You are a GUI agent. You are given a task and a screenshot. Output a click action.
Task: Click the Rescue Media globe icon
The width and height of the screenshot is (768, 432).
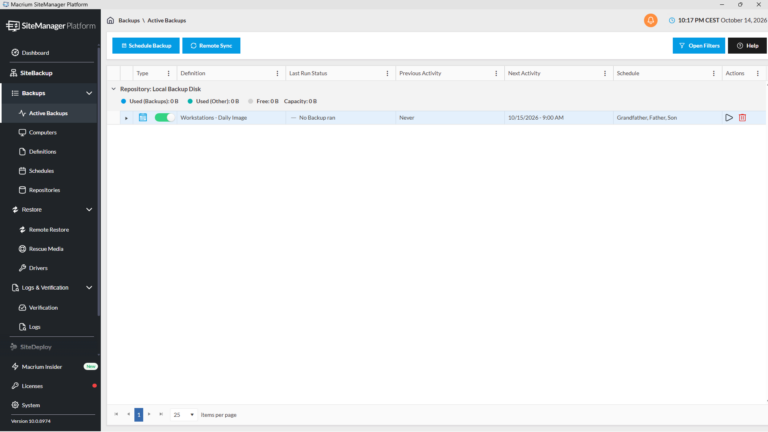click(x=22, y=249)
